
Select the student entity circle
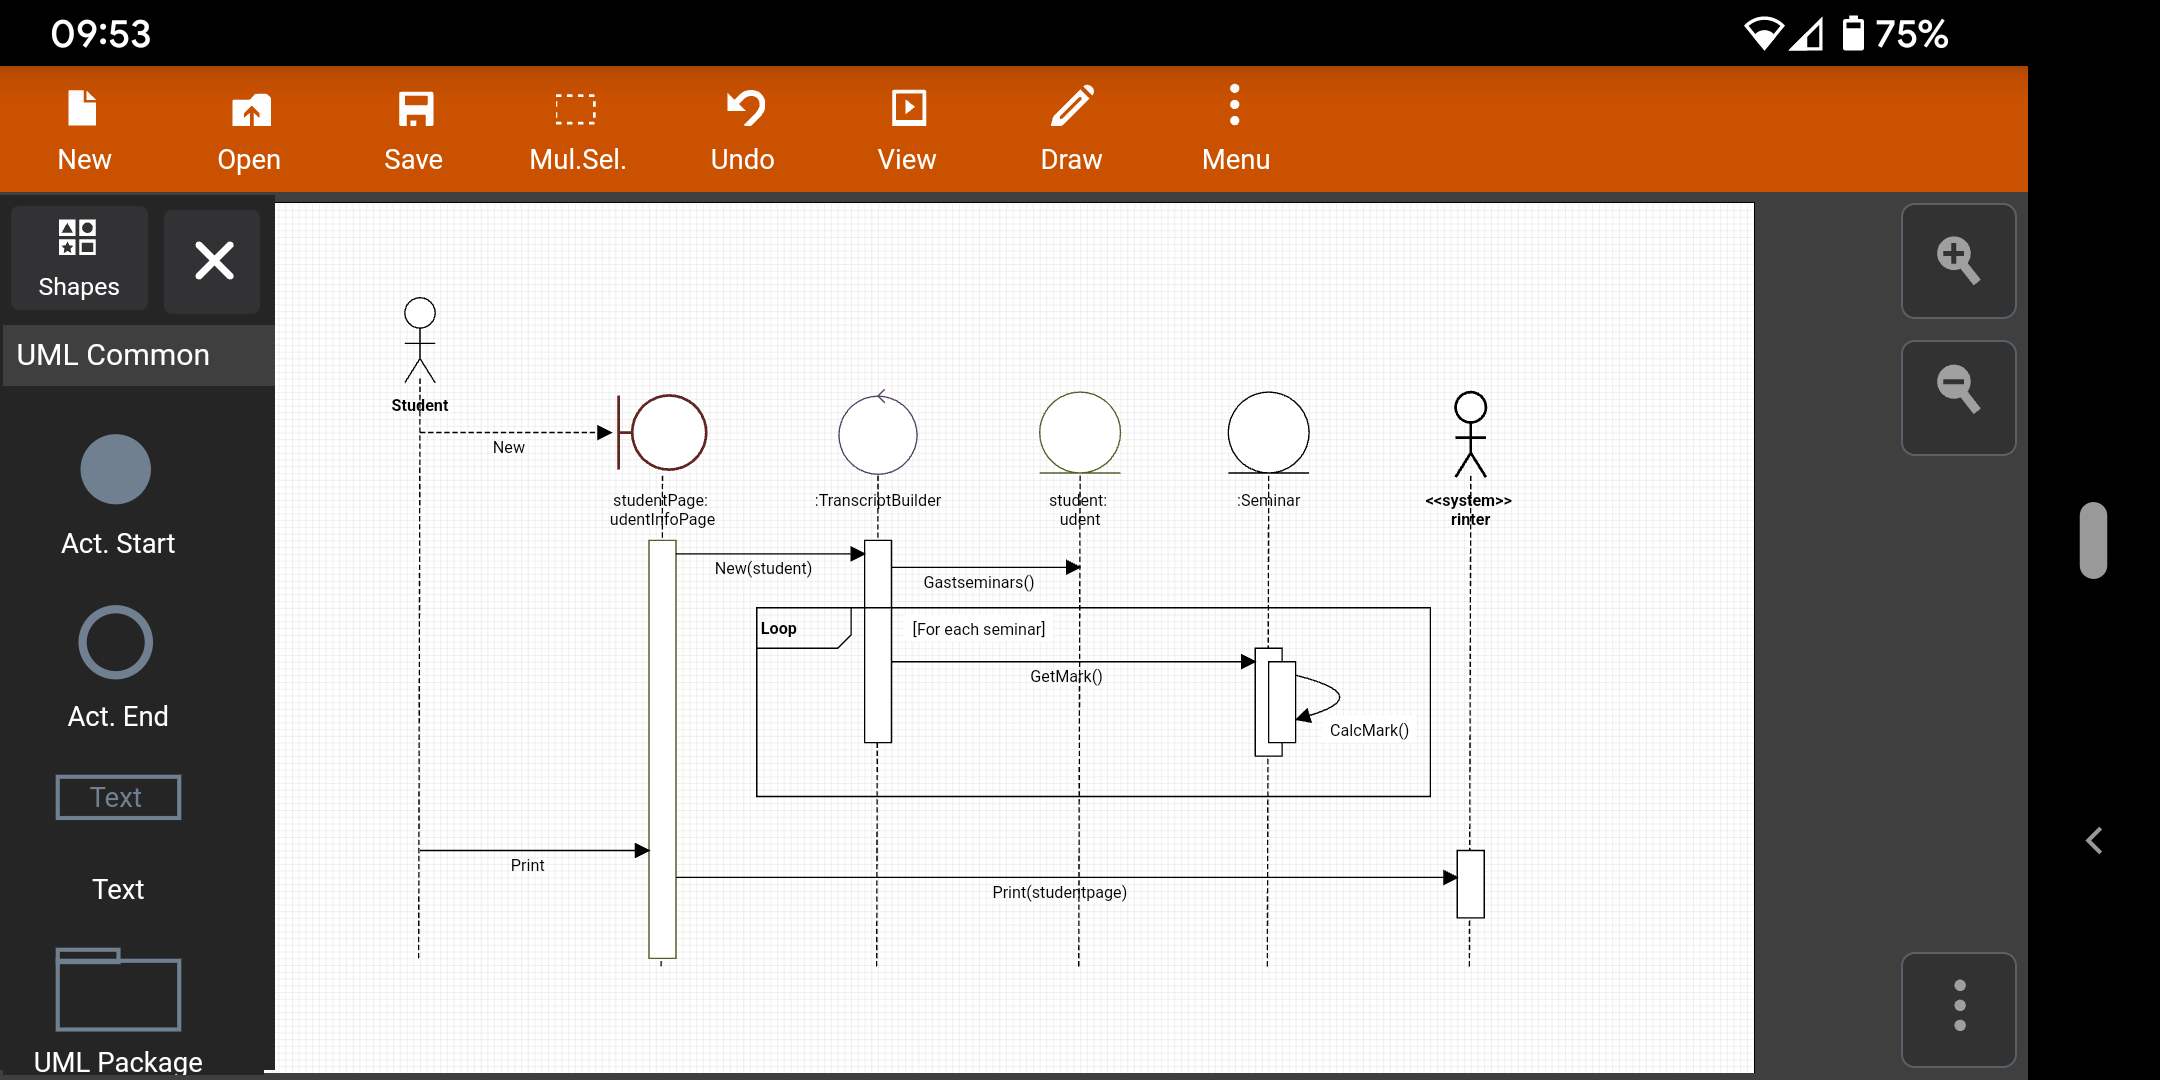pyautogui.click(x=1080, y=432)
